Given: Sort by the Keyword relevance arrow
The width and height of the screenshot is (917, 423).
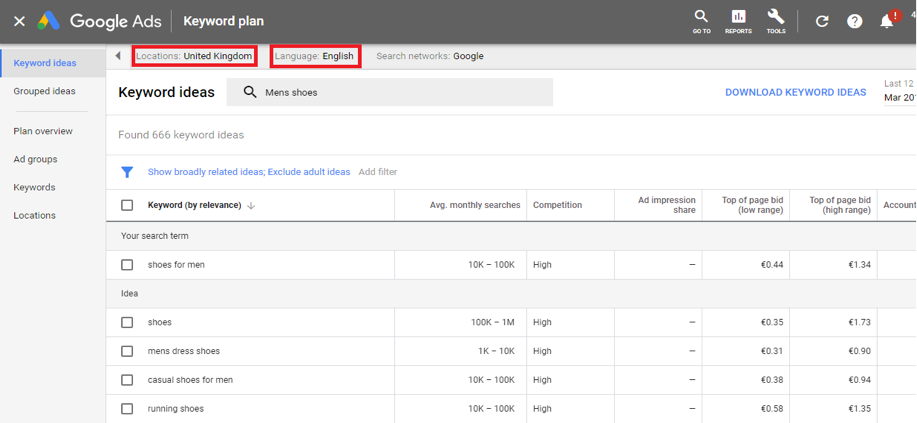Looking at the screenshot, I should [x=251, y=205].
